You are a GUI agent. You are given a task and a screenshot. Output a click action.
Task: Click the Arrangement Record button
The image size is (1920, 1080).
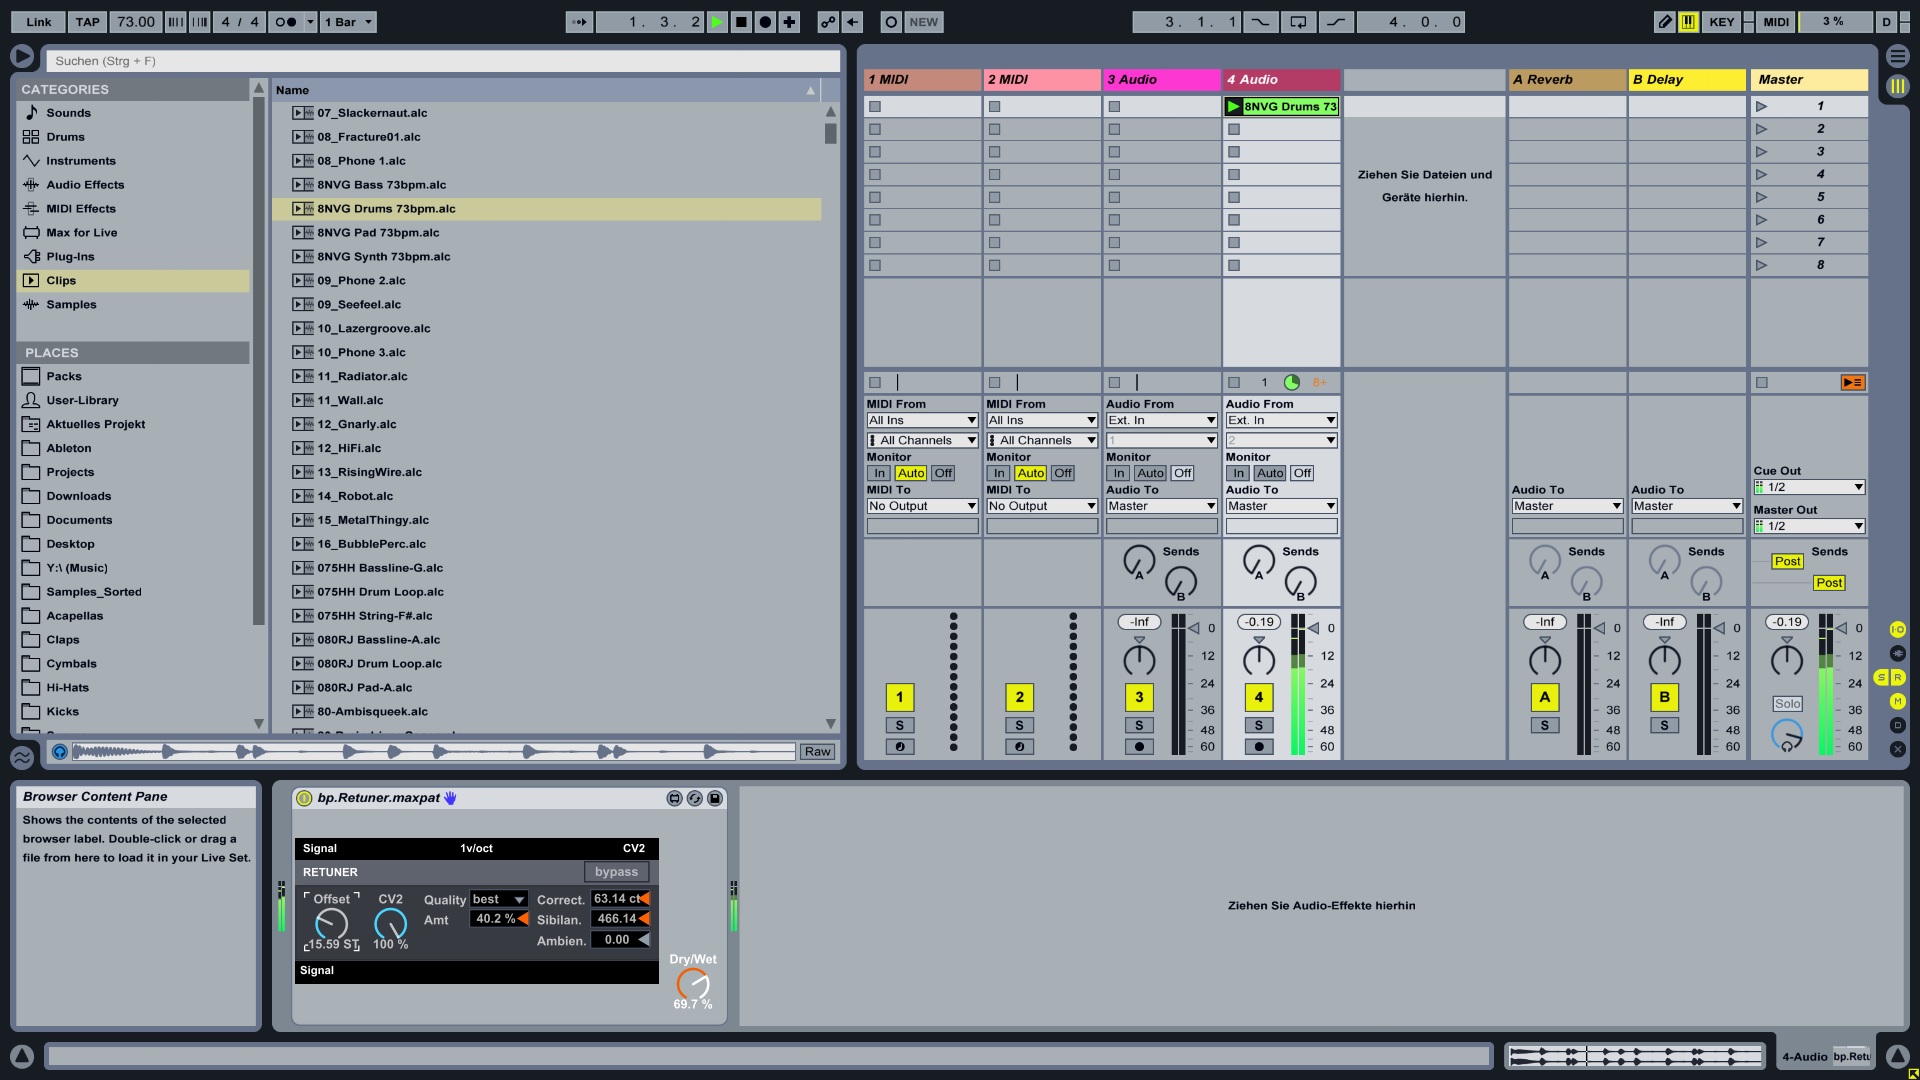[765, 22]
